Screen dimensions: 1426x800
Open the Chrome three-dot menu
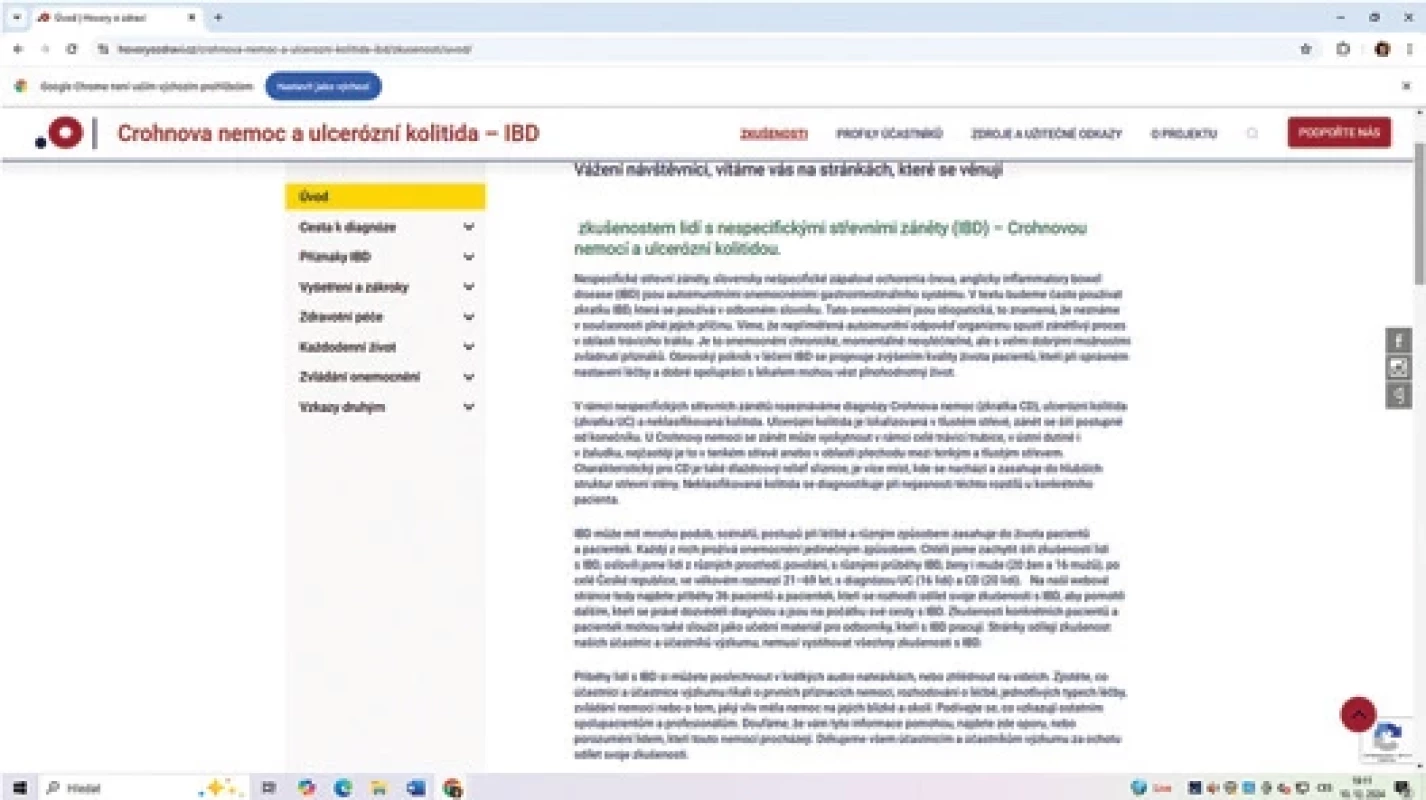coord(1409,49)
